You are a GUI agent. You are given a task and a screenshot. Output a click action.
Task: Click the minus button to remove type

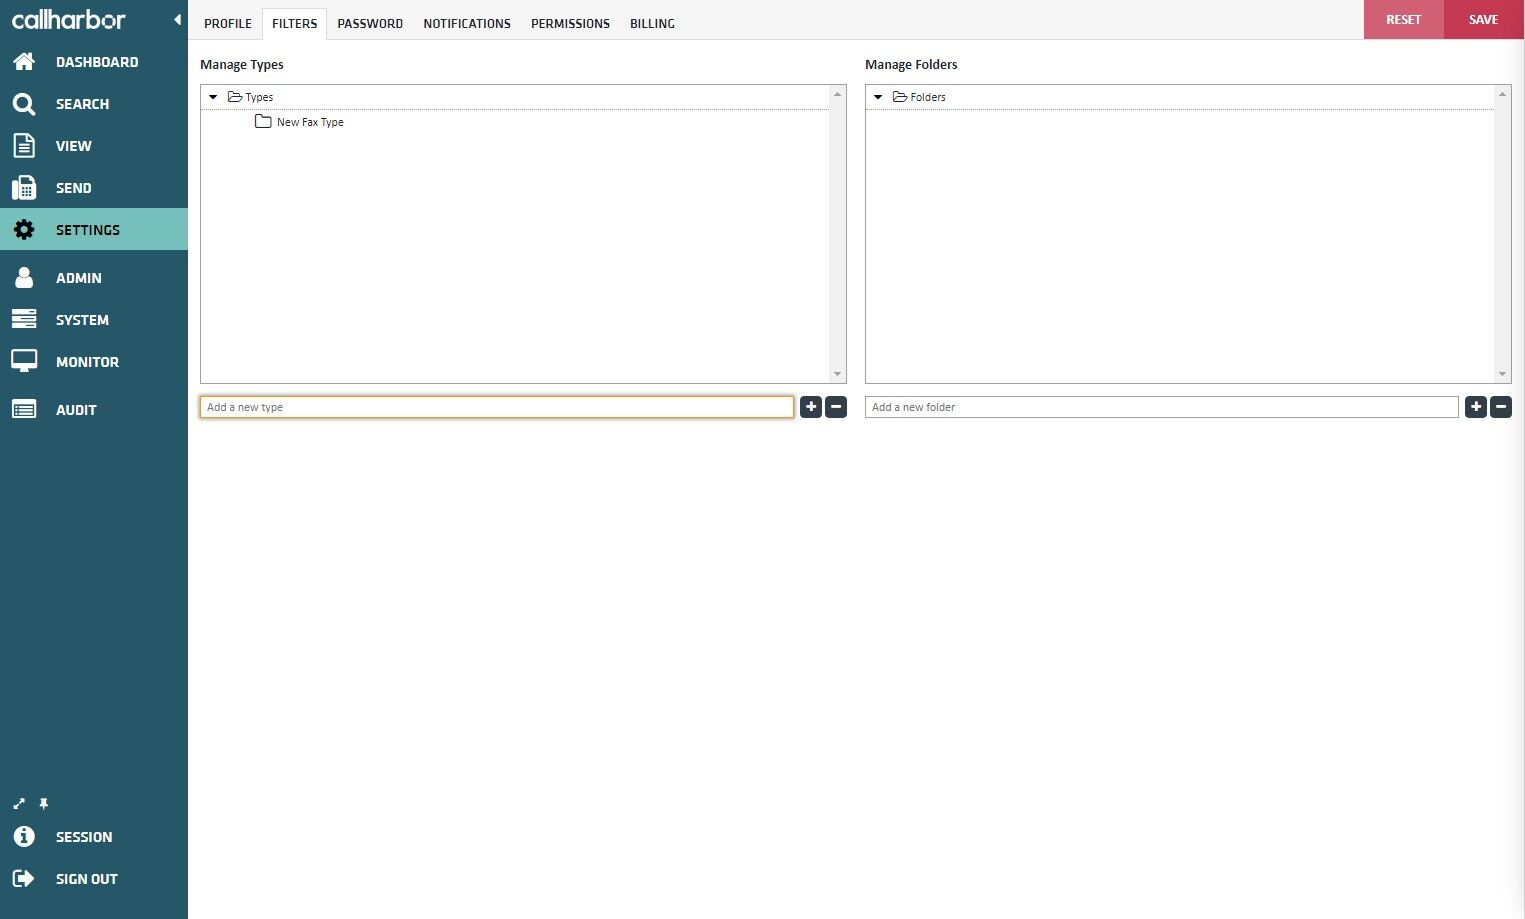[x=836, y=407]
